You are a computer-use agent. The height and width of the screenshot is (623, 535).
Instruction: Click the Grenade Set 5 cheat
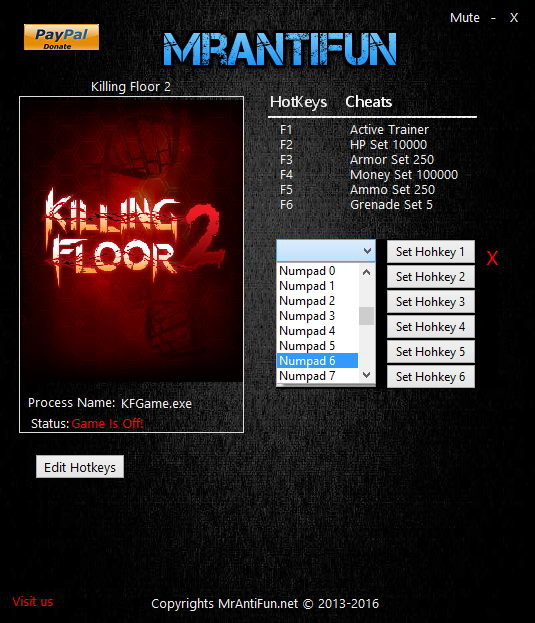pyautogui.click(x=391, y=205)
